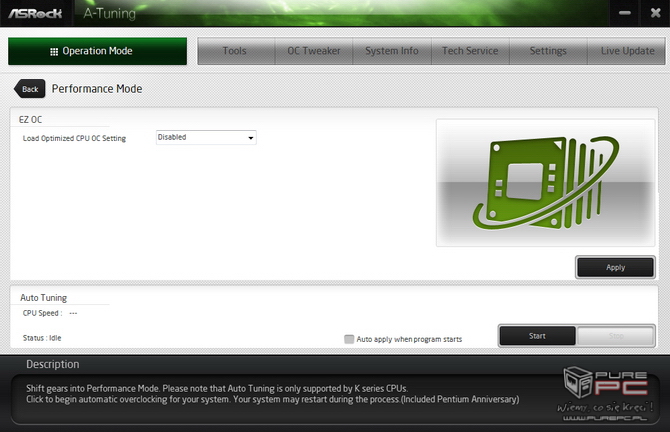Click the green CPU performance image
Viewport: 670px width, 432px height.
click(x=546, y=182)
